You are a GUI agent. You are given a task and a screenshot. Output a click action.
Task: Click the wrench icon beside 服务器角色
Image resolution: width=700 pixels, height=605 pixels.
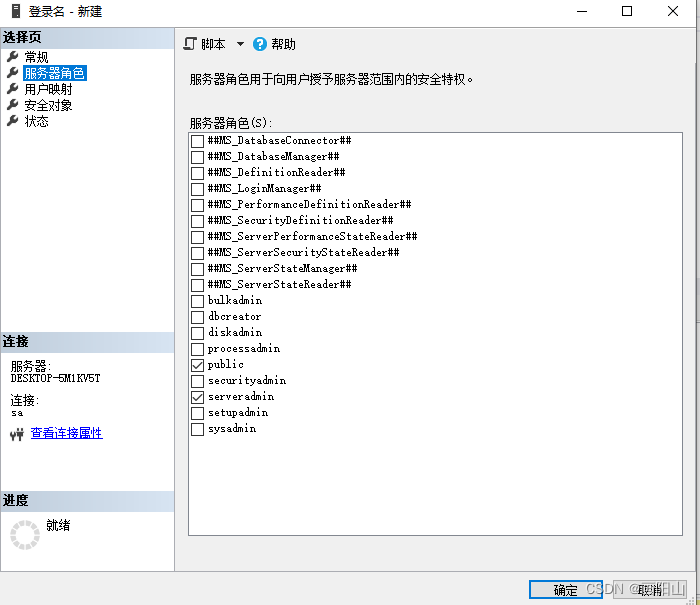pos(12,72)
